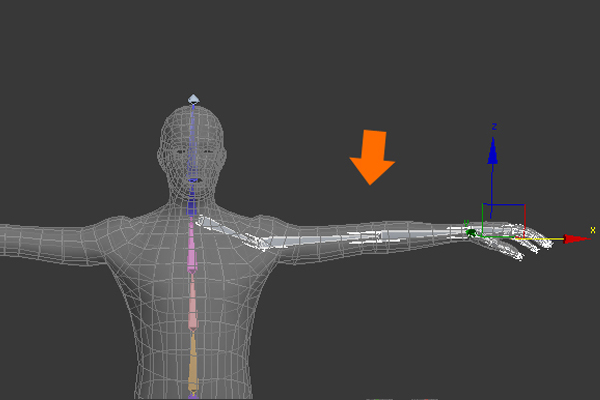Viewport: 600px width, 400px height.
Task: Select the salmon-pink middle spine bone
Action: point(192,300)
